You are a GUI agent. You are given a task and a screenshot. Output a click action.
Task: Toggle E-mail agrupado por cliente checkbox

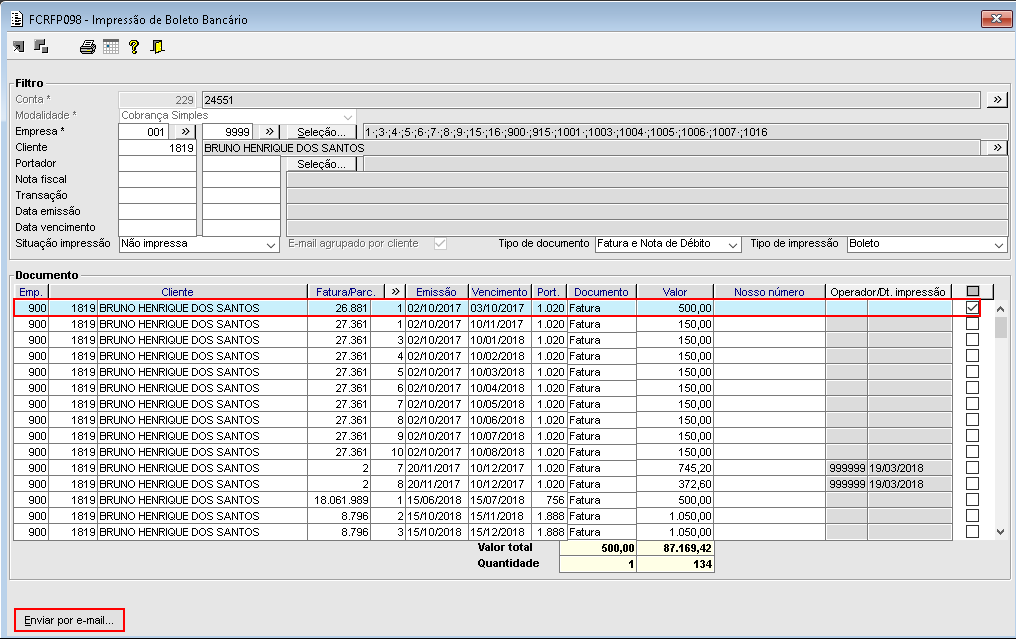pyautogui.click(x=441, y=244)
